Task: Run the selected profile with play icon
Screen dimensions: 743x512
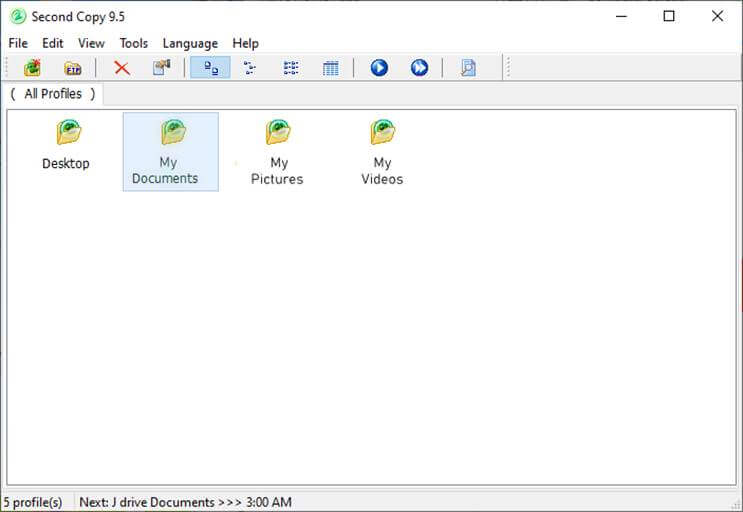Action: click(x=379, y=68)
